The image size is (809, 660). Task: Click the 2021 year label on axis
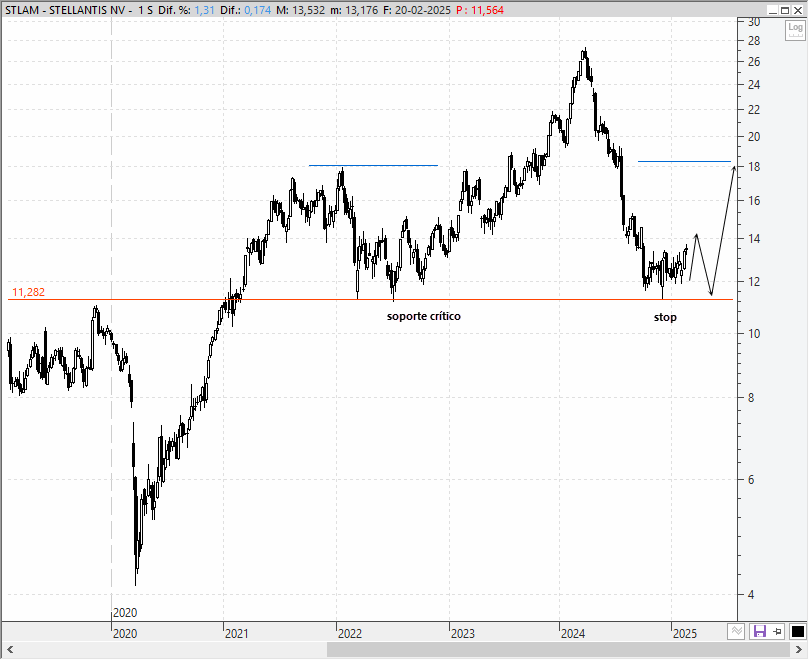pos(237,634)
